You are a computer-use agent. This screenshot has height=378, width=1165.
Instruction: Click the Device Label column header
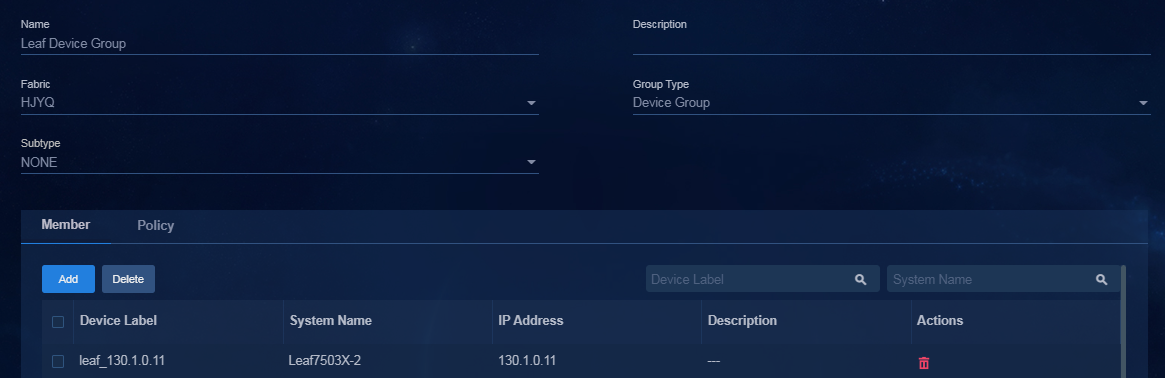[x=118, y=321]
